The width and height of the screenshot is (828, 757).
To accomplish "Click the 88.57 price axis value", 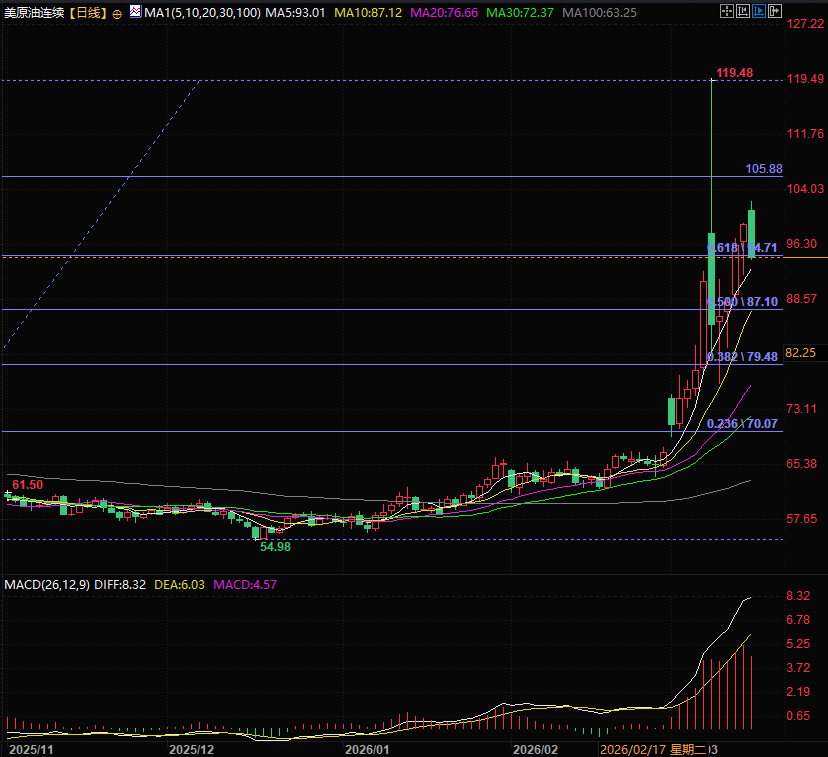I will (802, 299).
